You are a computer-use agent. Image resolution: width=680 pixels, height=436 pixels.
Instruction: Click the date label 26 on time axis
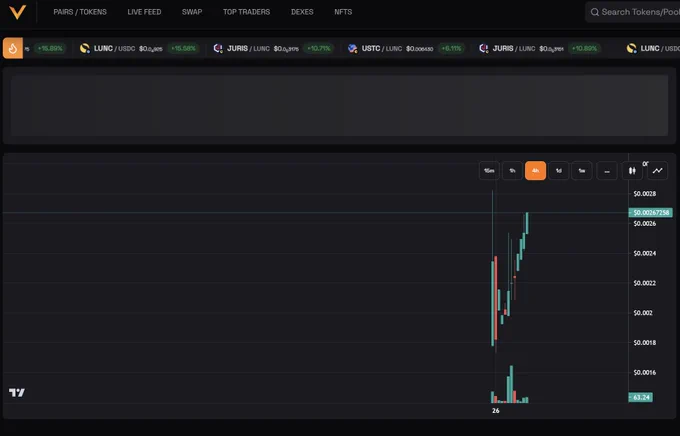pyautogui.click(x=496, y=410)
